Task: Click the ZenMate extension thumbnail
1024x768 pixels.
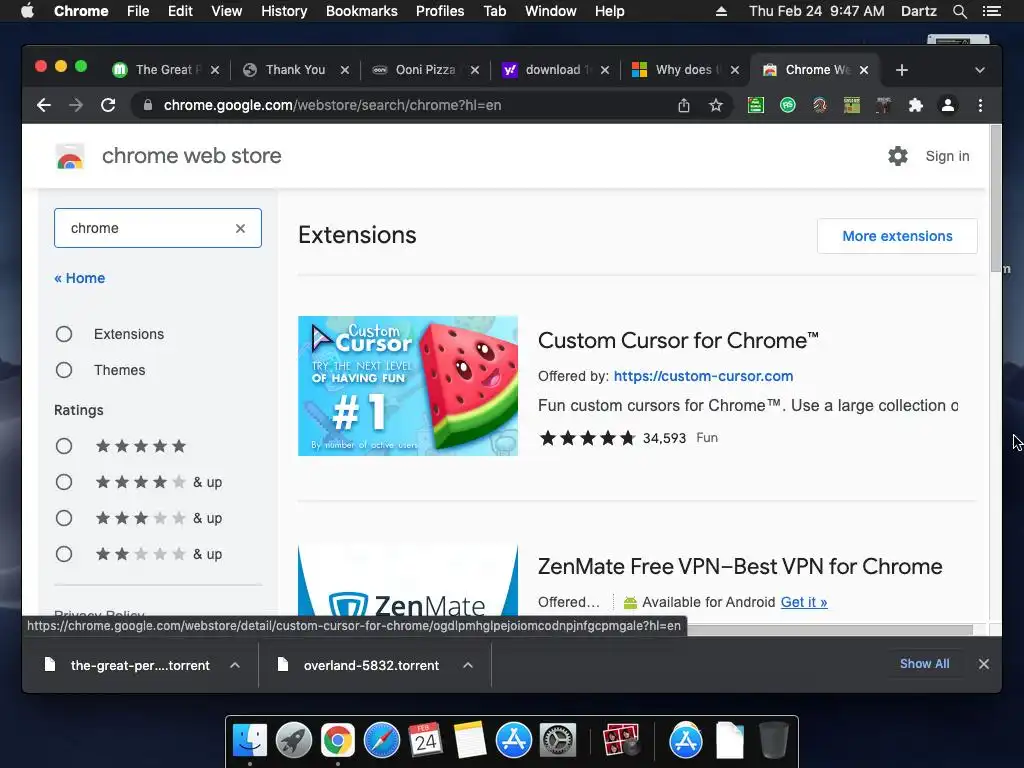Action: tap(408, 580)
